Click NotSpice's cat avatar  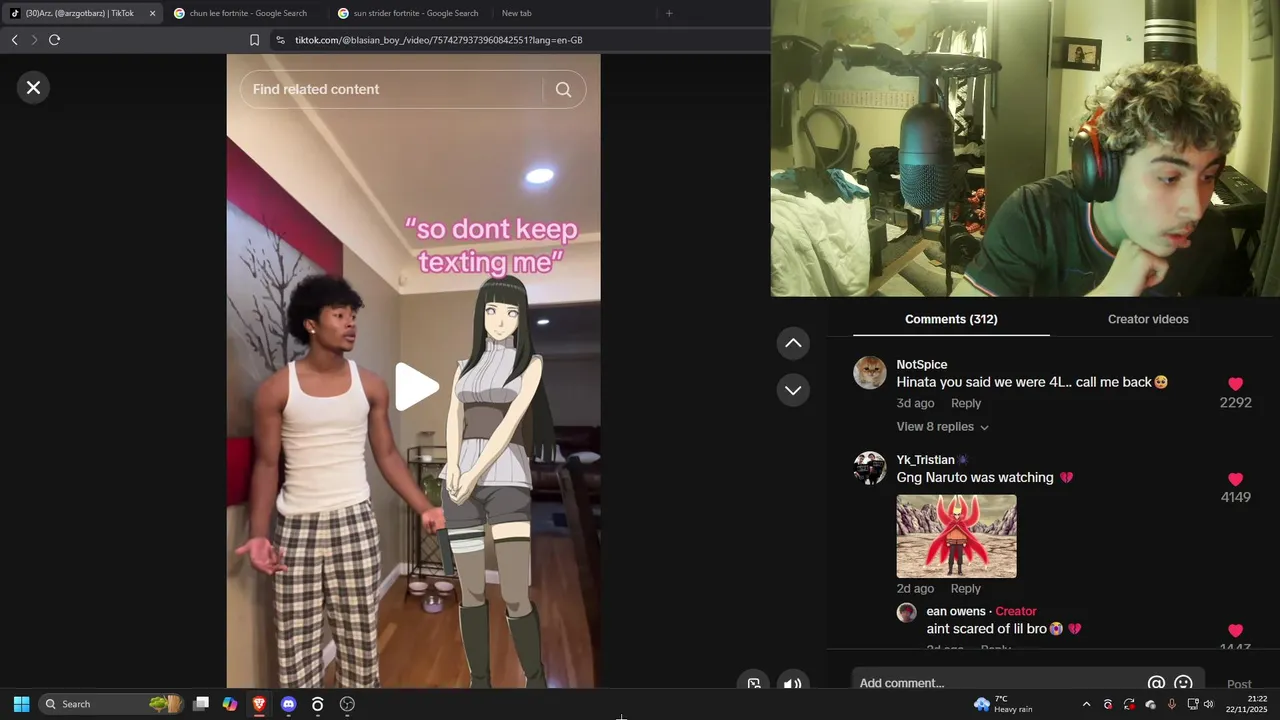[x=870, y=373]
